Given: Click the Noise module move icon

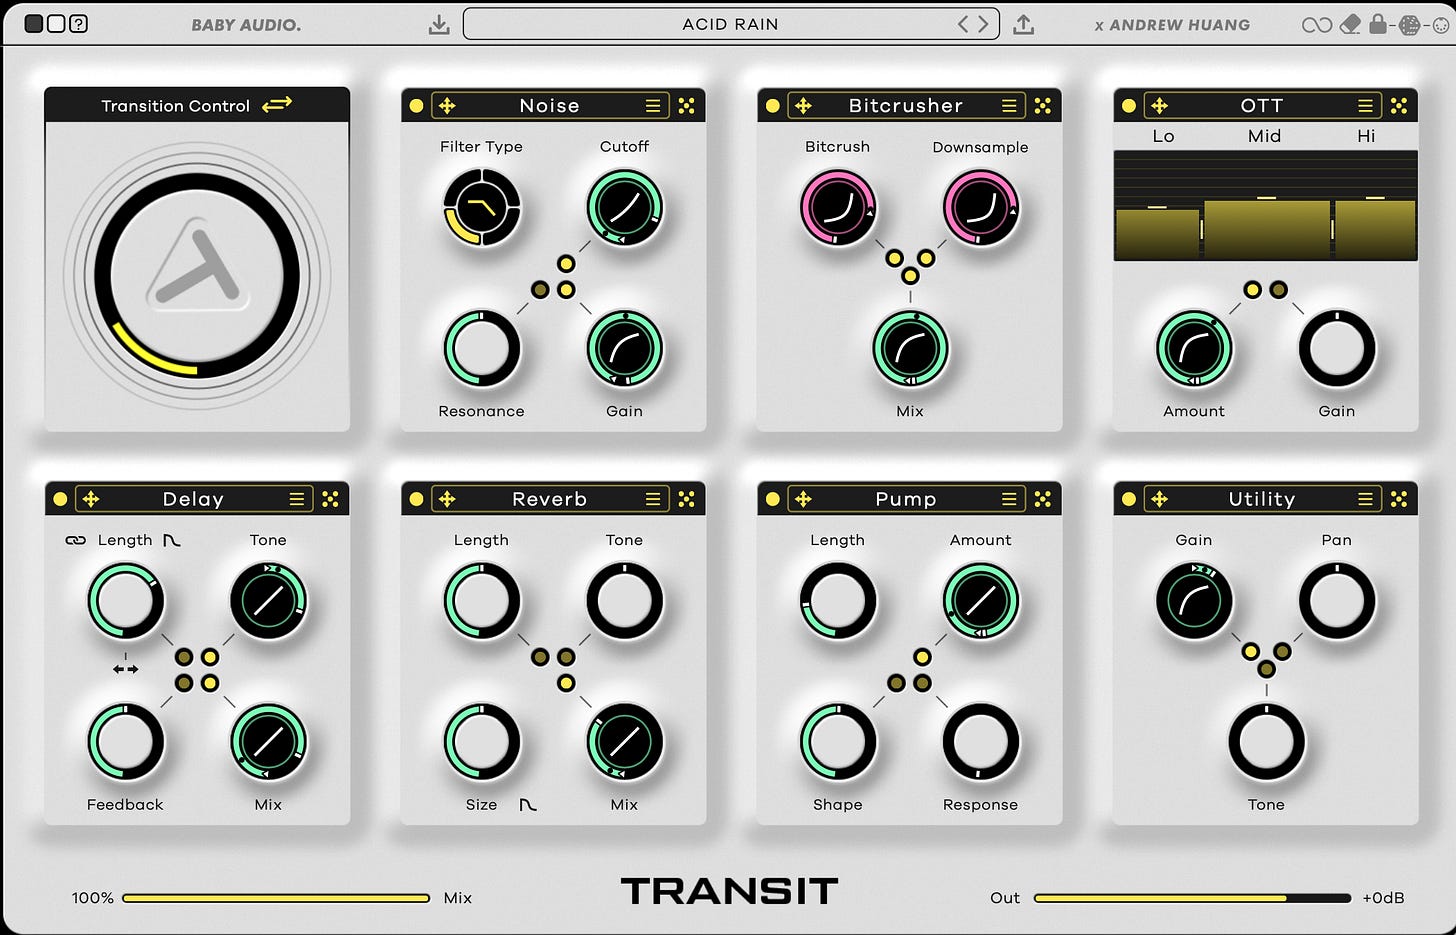Looking at the screenshot, I should click(447, 105).
